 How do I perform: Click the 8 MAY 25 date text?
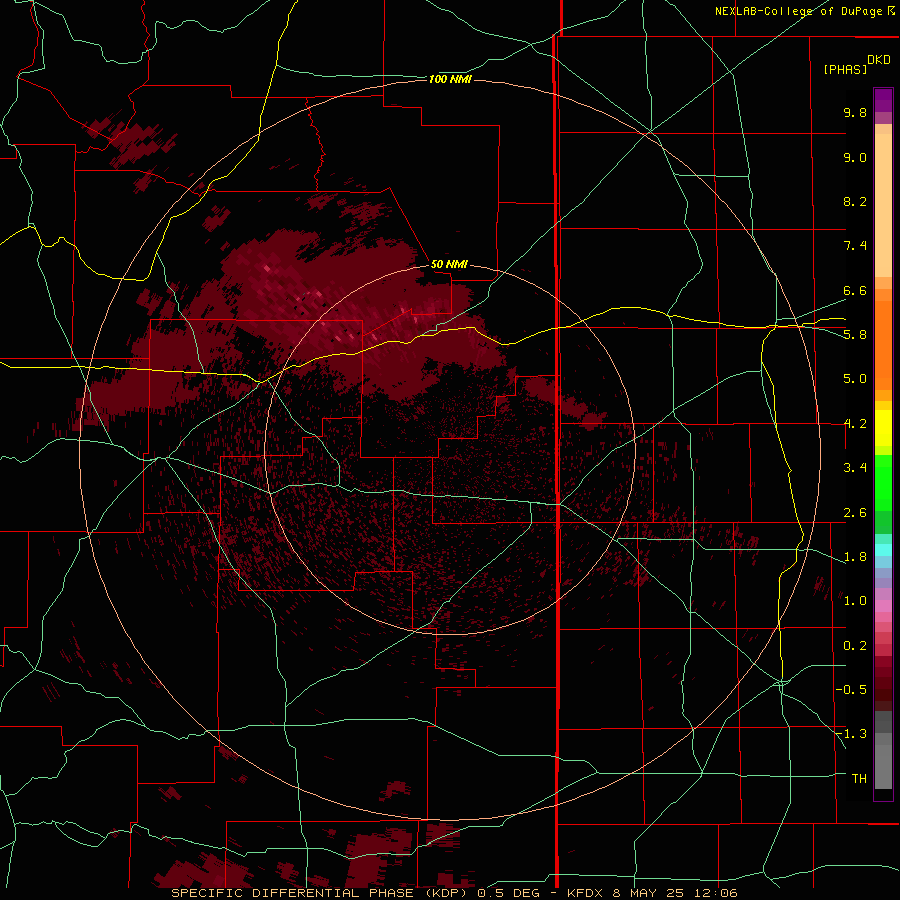pos(647,893)
